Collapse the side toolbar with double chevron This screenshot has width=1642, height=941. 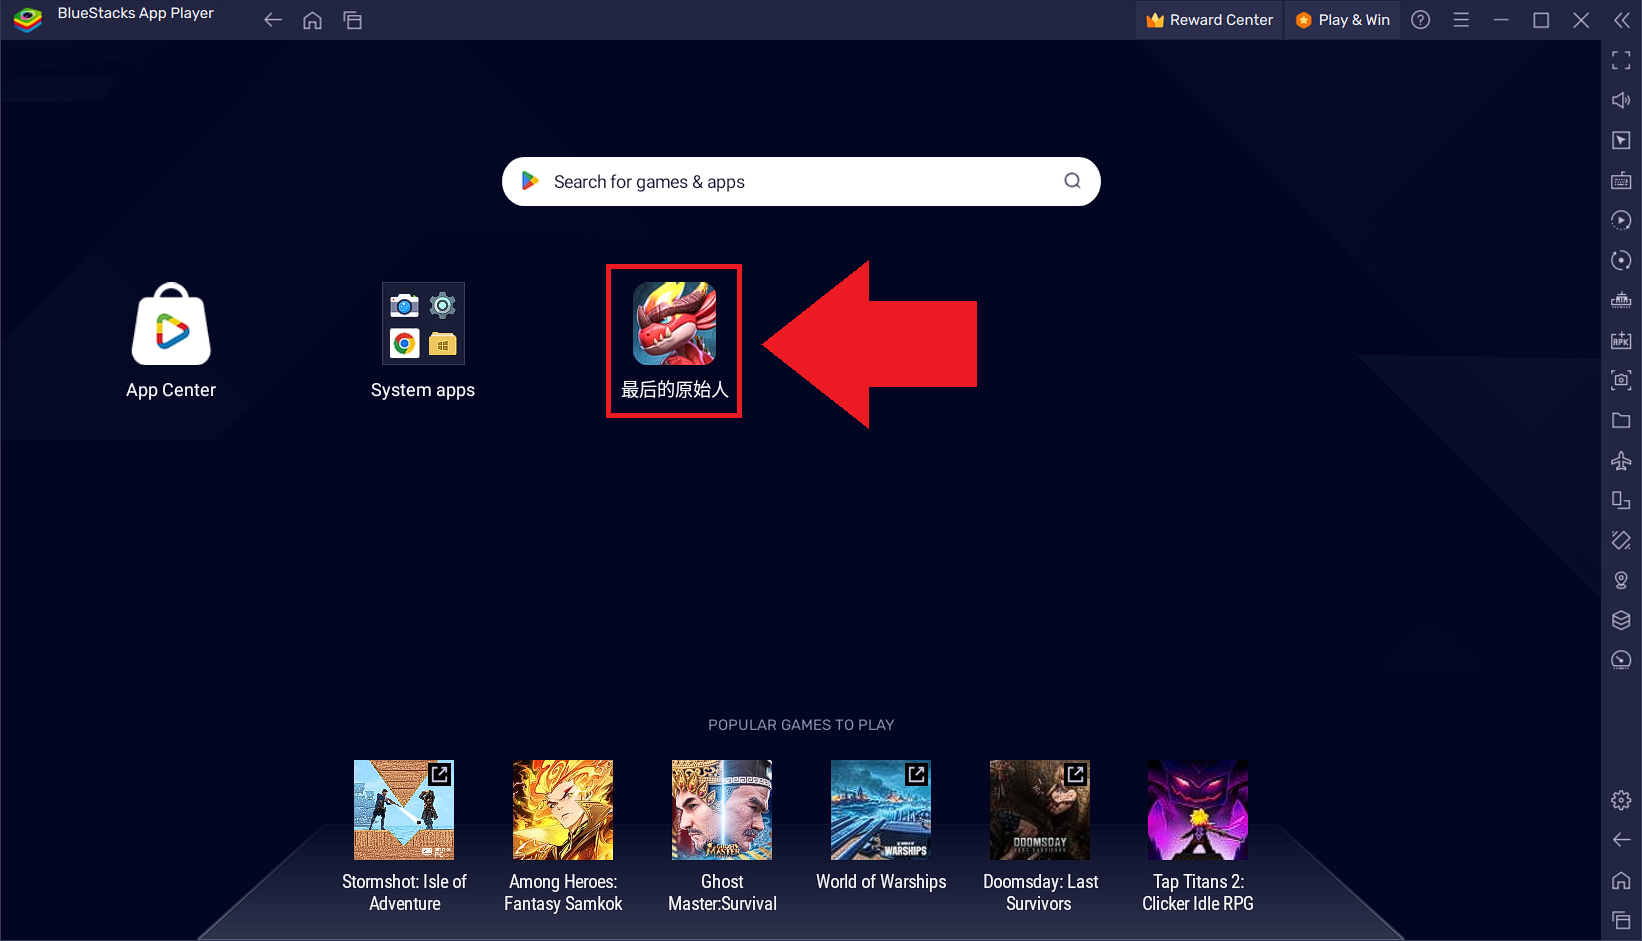pos(1622,20)
